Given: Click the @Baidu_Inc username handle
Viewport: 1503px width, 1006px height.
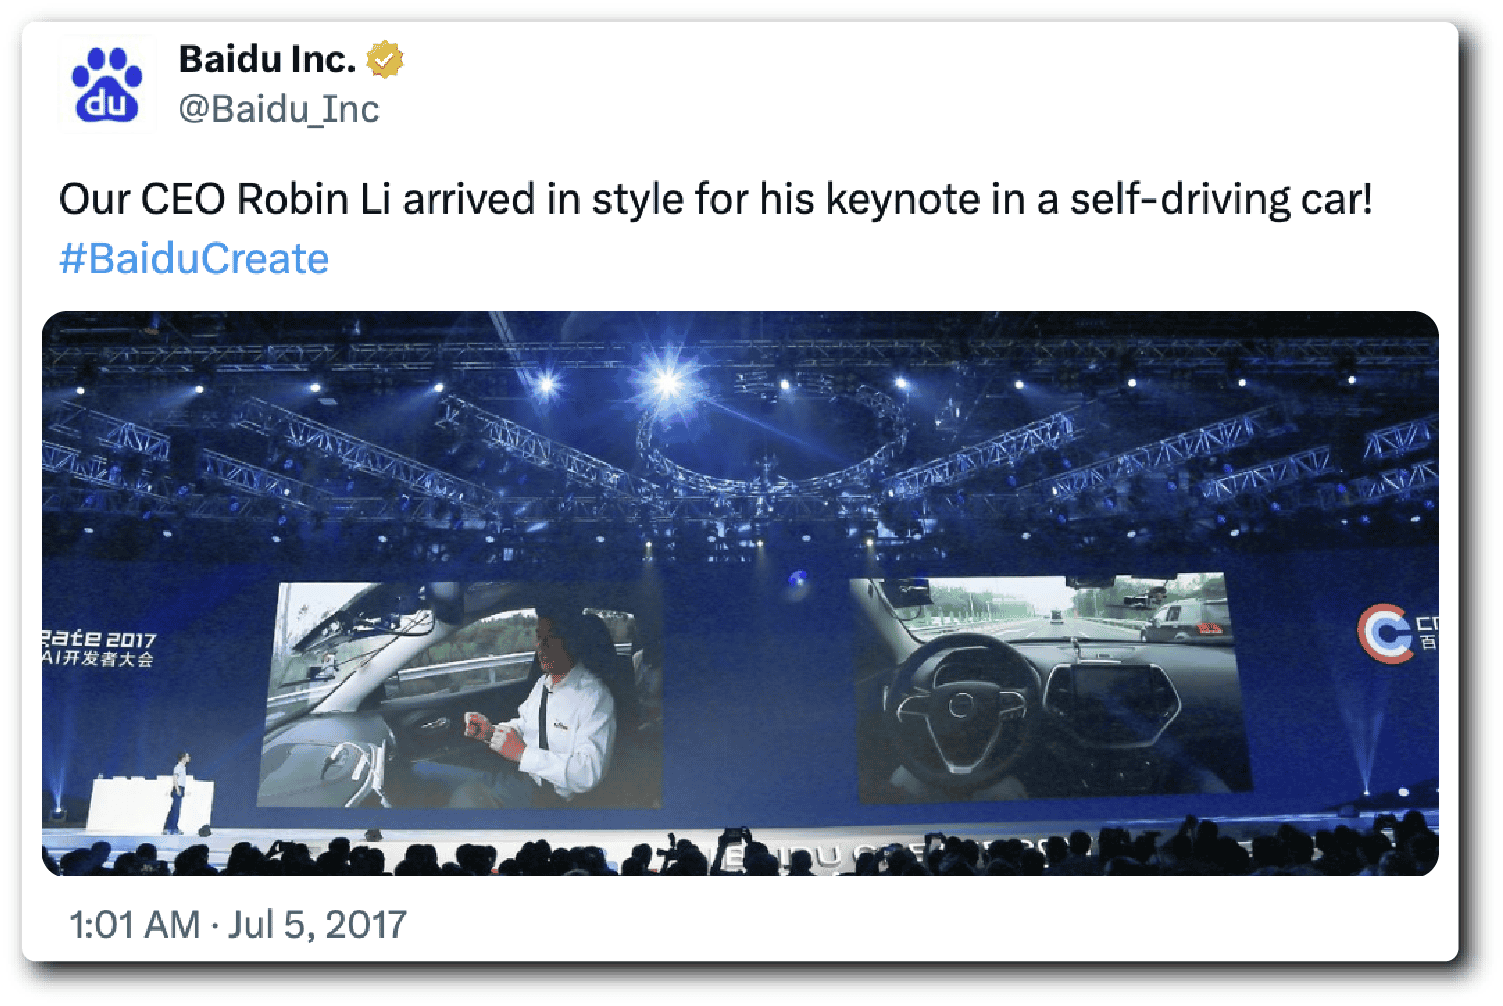Looking at the screenshot, I should tap(279, 109).
